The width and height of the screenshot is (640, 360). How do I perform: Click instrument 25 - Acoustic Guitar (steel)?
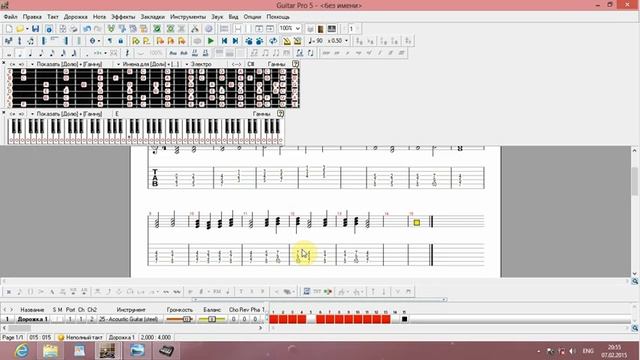(129, 319)
